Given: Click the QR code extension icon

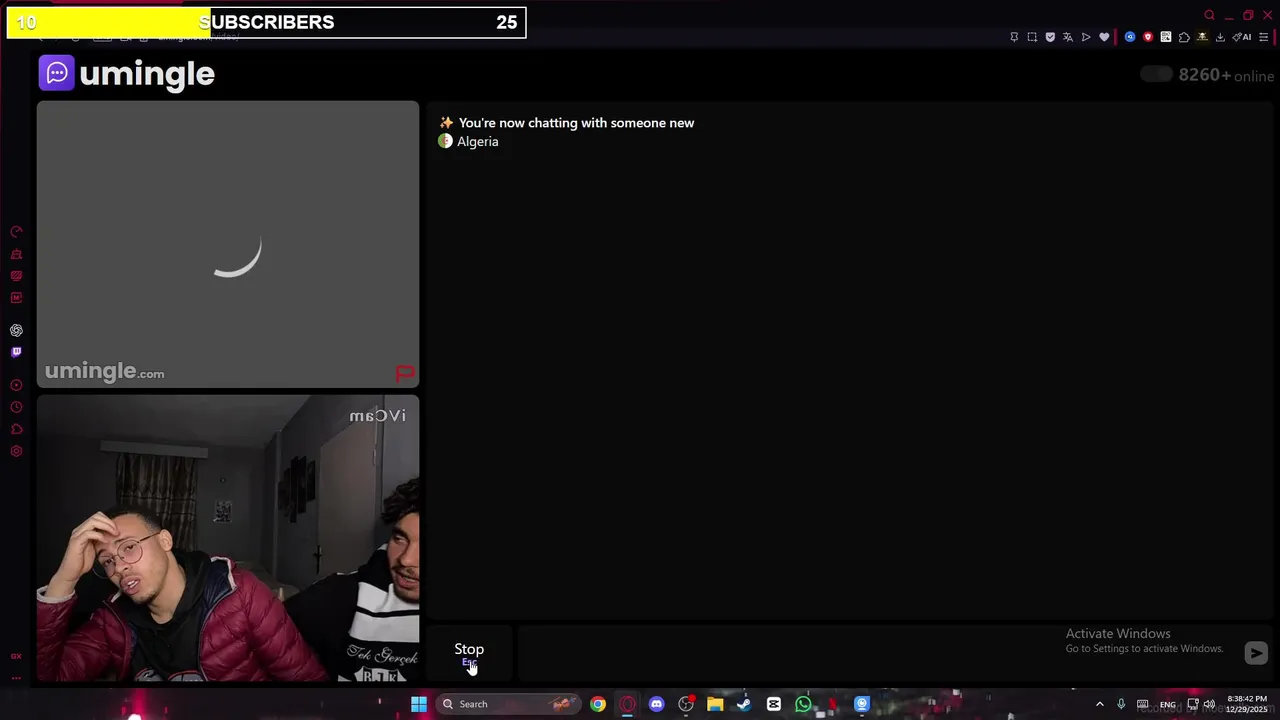Looking at the screenshot, I should click(1166, 37).
